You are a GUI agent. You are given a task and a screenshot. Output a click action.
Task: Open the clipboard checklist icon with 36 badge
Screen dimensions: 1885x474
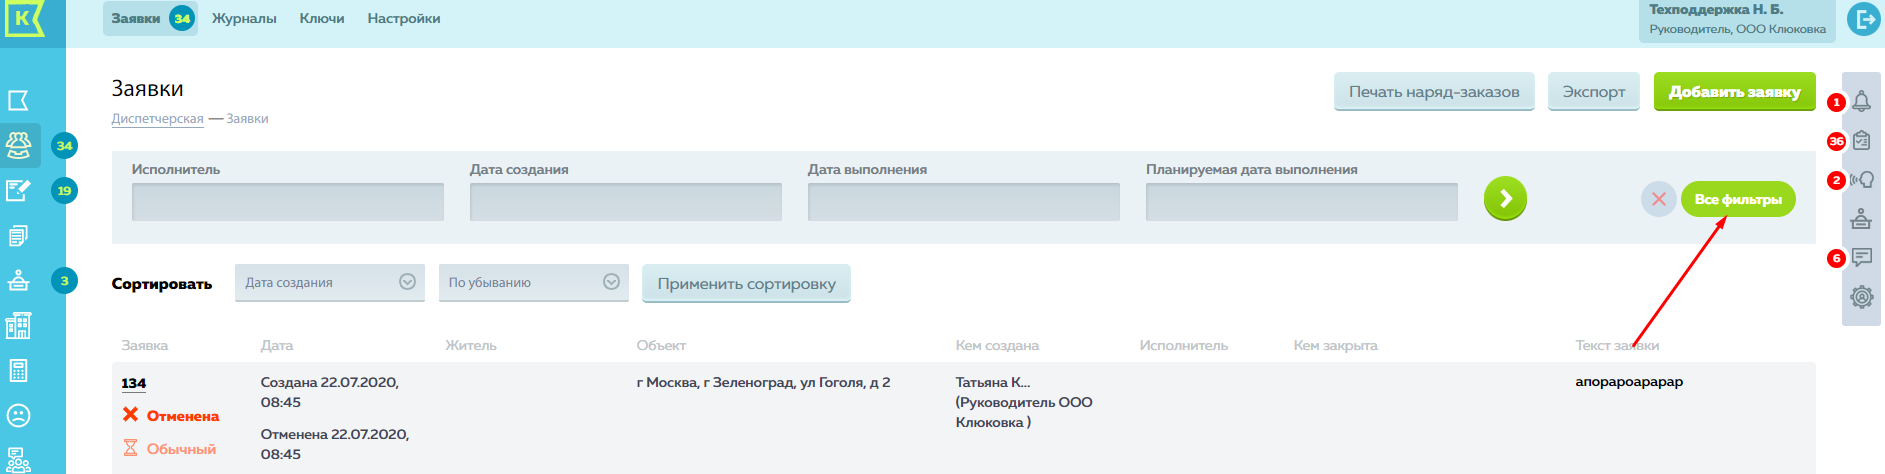pos(1861,141)
